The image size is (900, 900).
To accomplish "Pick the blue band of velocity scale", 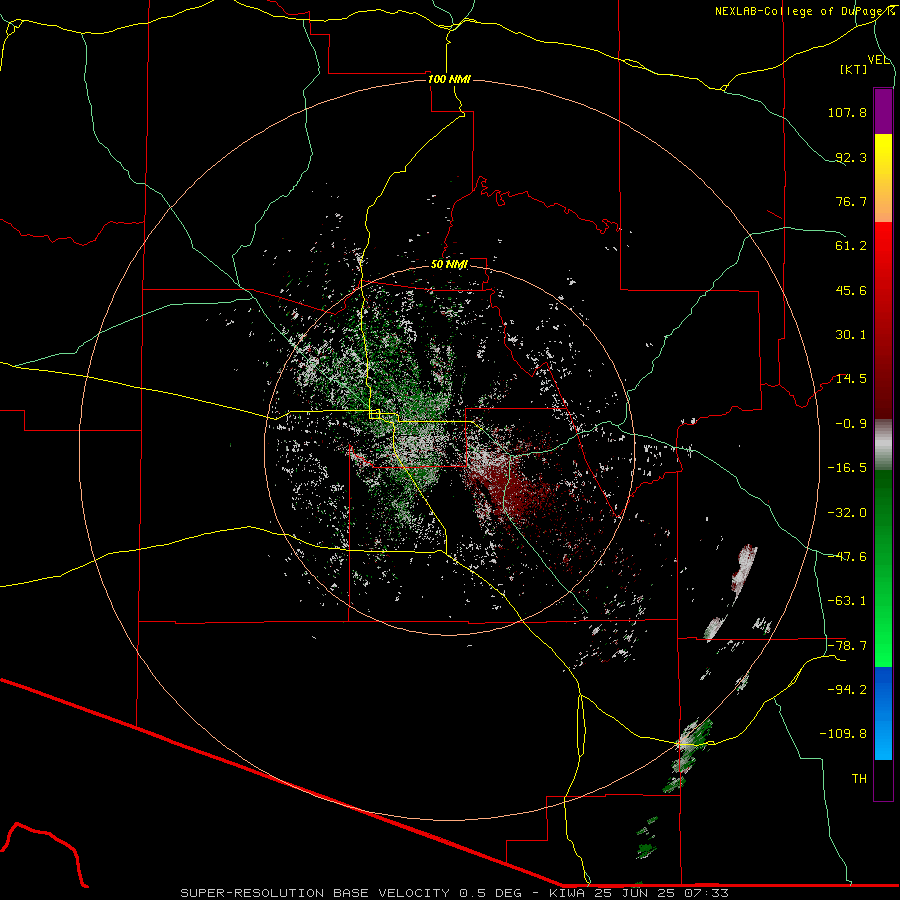I will [x=883, y=713].
